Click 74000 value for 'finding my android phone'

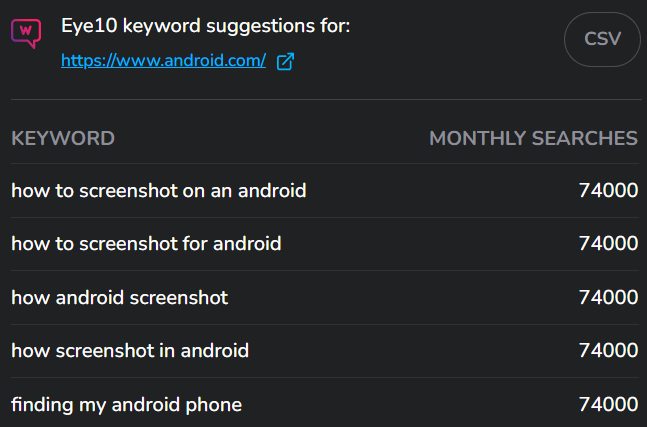pos(608,405)
